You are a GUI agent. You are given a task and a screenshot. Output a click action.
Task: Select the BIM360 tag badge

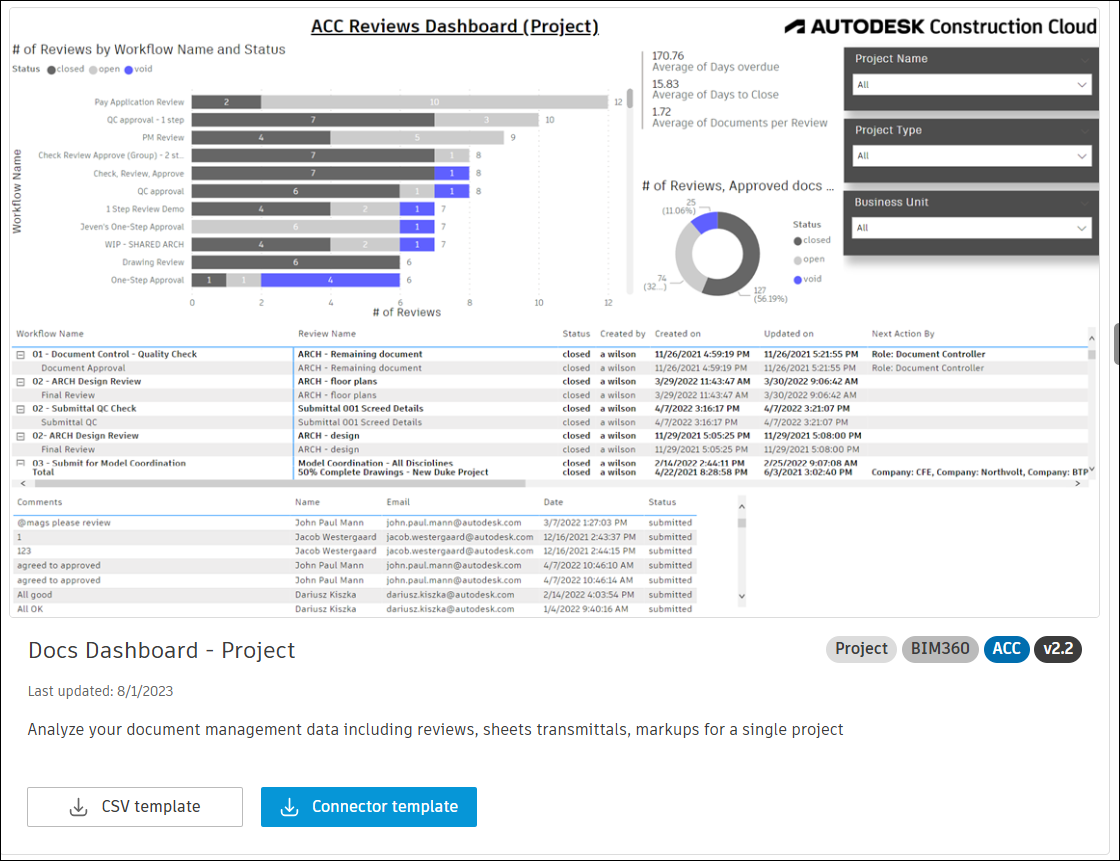939,649
